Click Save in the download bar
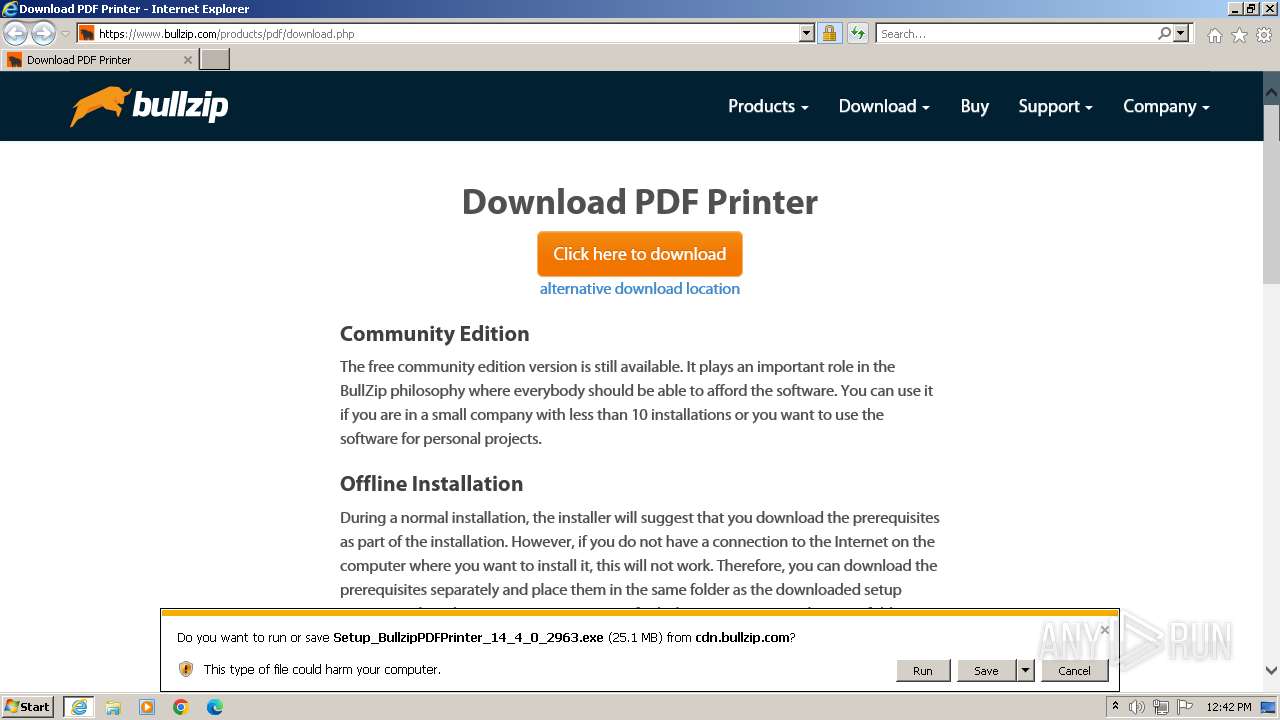 point(986,671)
